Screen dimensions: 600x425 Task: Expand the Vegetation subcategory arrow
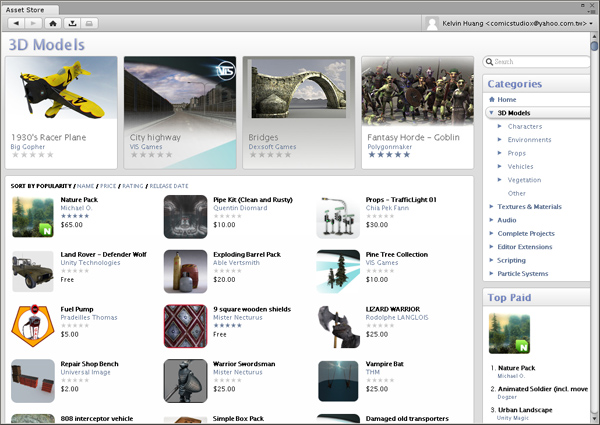coord(499,179)
